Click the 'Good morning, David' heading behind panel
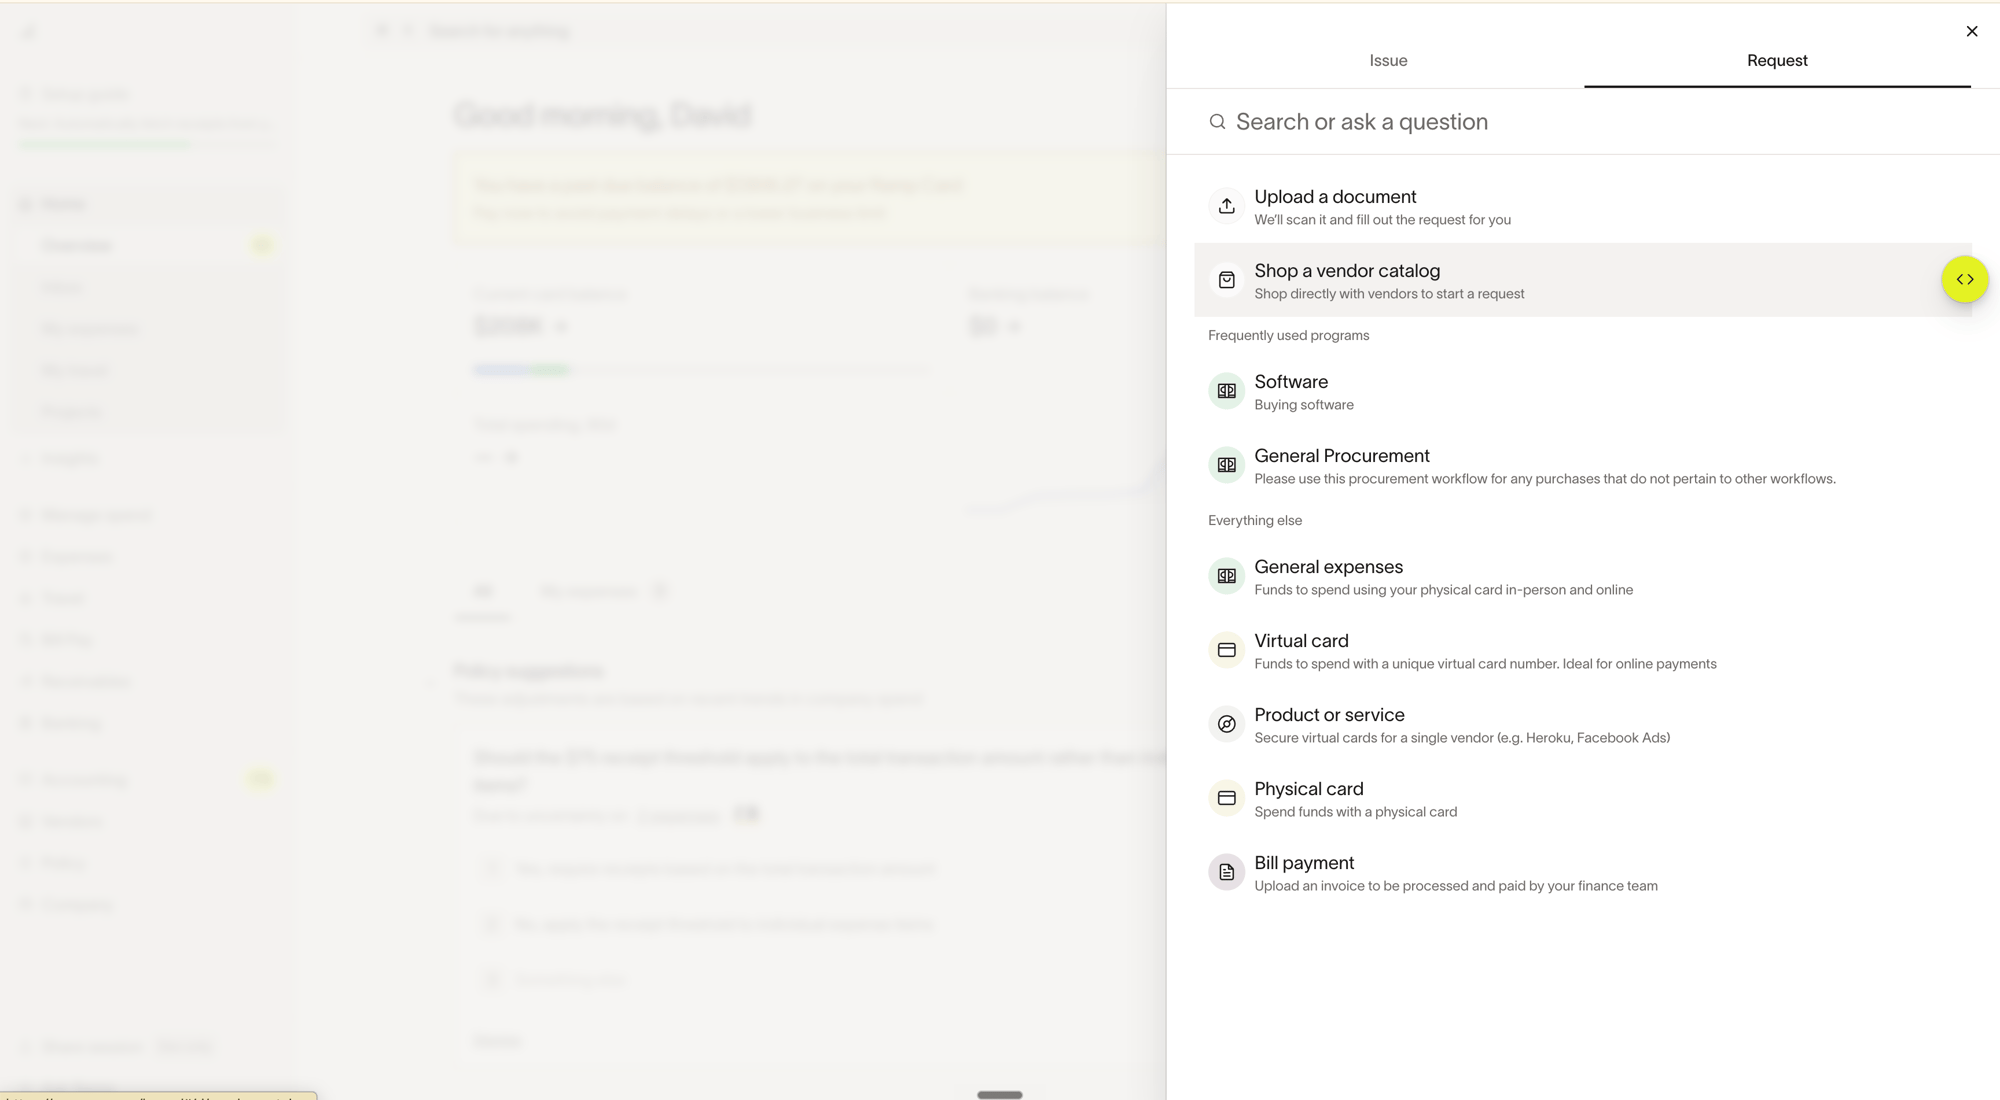 tap(602, 115)
